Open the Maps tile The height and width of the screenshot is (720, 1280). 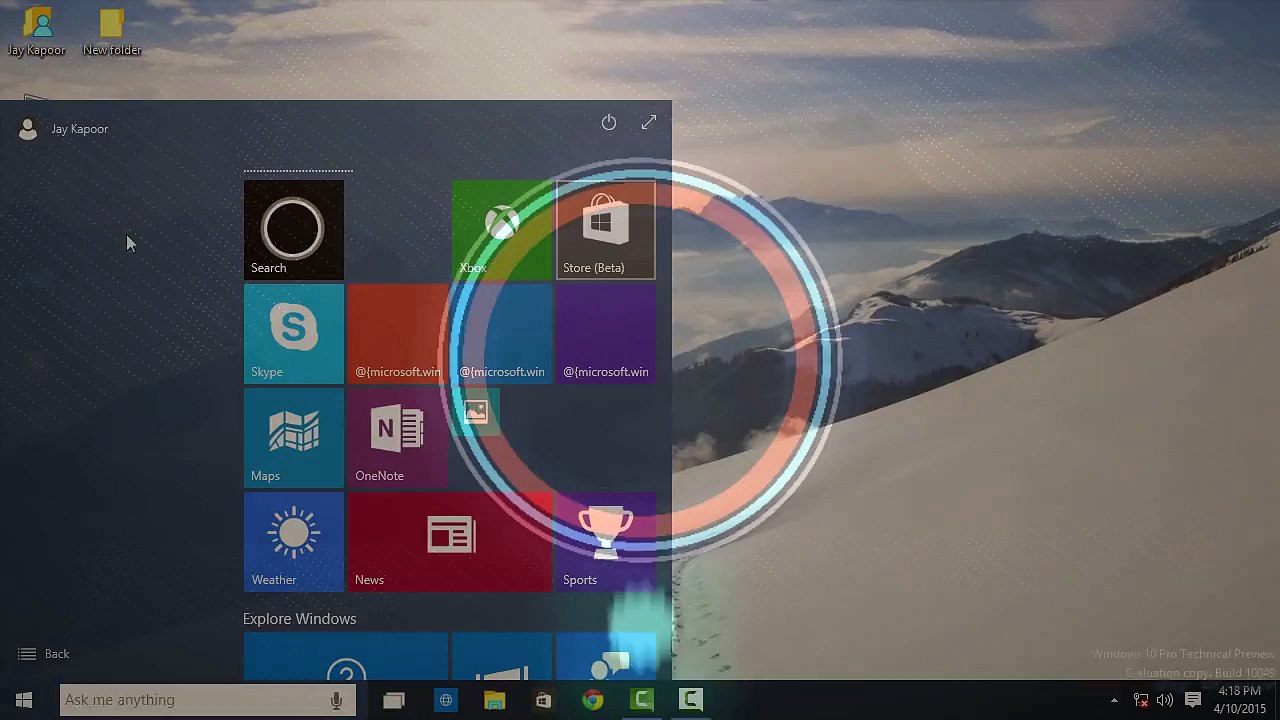[293, 437]
